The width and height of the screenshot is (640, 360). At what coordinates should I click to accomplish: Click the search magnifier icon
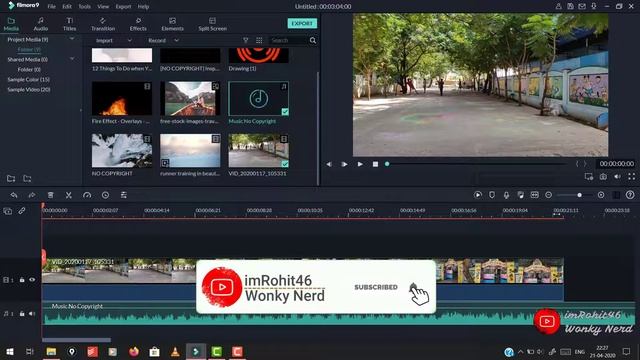coord(313,40)
